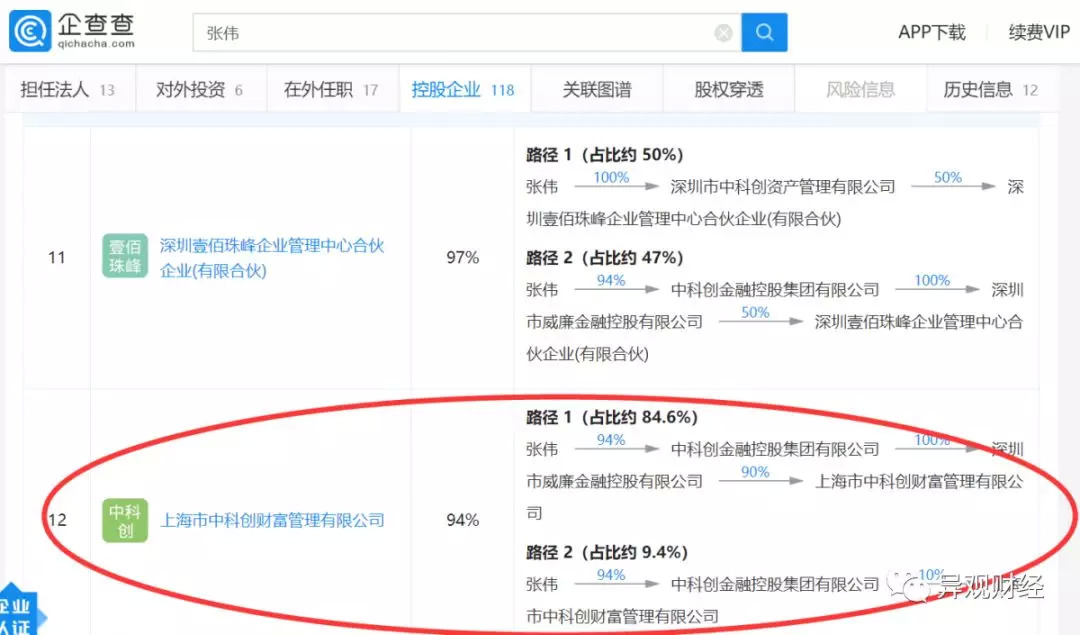Click the 中科创 company logo badge

tap(125, 521)
